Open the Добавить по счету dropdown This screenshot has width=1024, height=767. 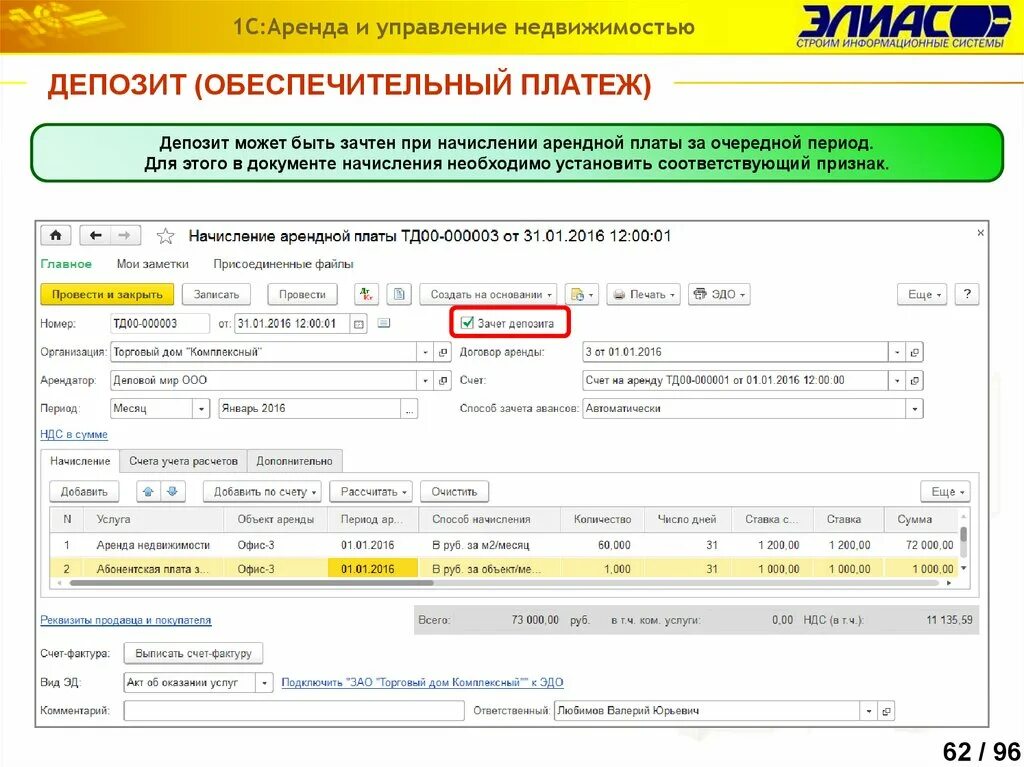click(263, 491)
